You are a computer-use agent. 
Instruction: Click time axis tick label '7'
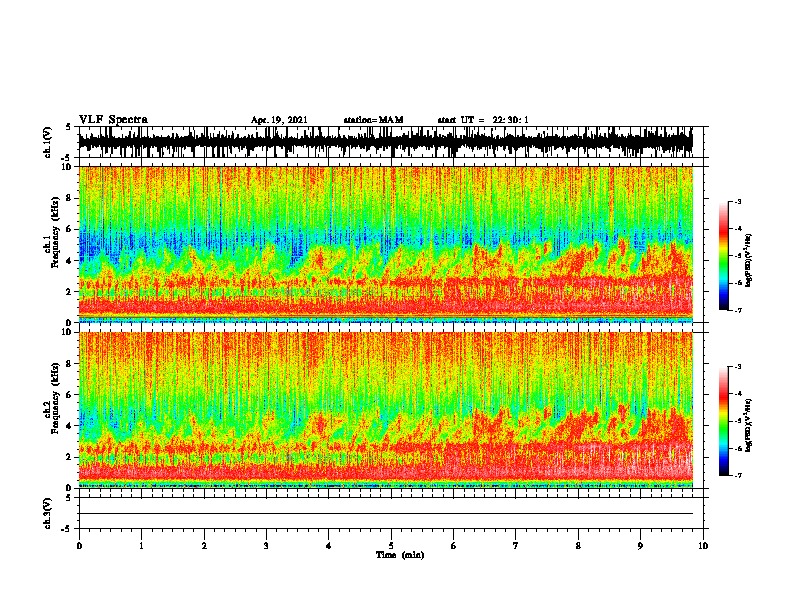tap(516, 546)
